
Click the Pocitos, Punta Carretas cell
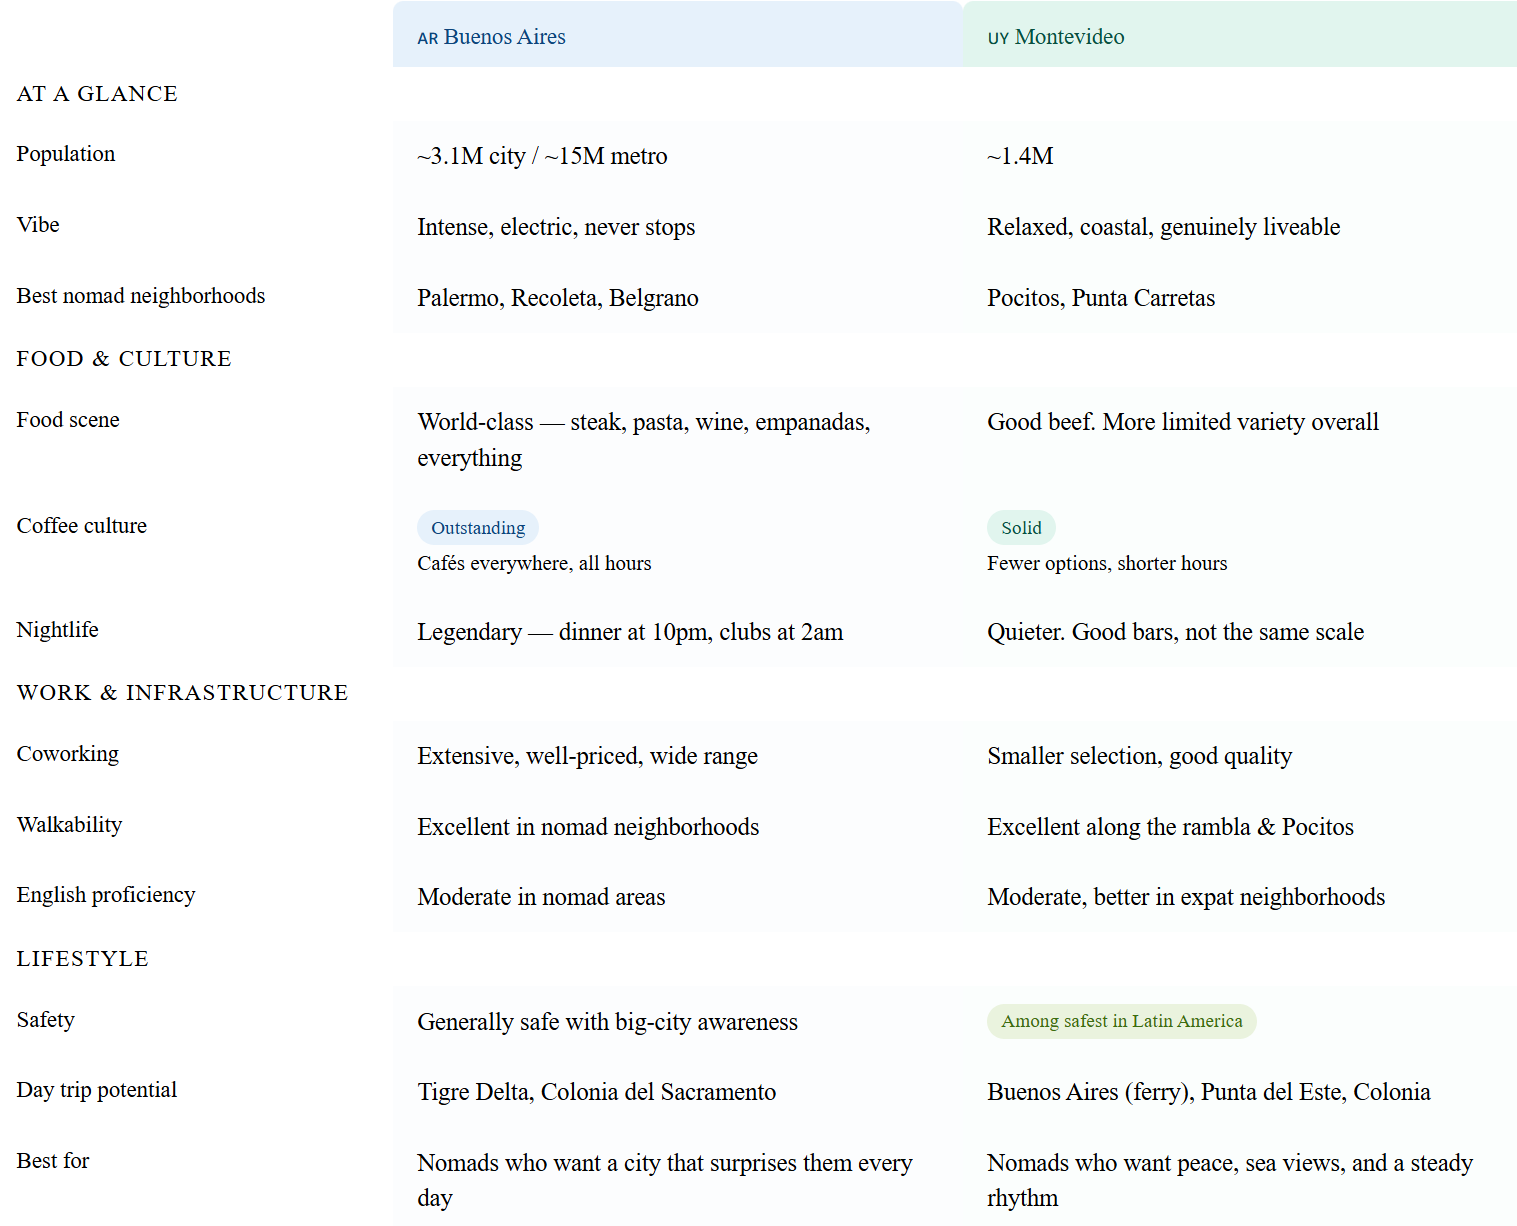1101,298
